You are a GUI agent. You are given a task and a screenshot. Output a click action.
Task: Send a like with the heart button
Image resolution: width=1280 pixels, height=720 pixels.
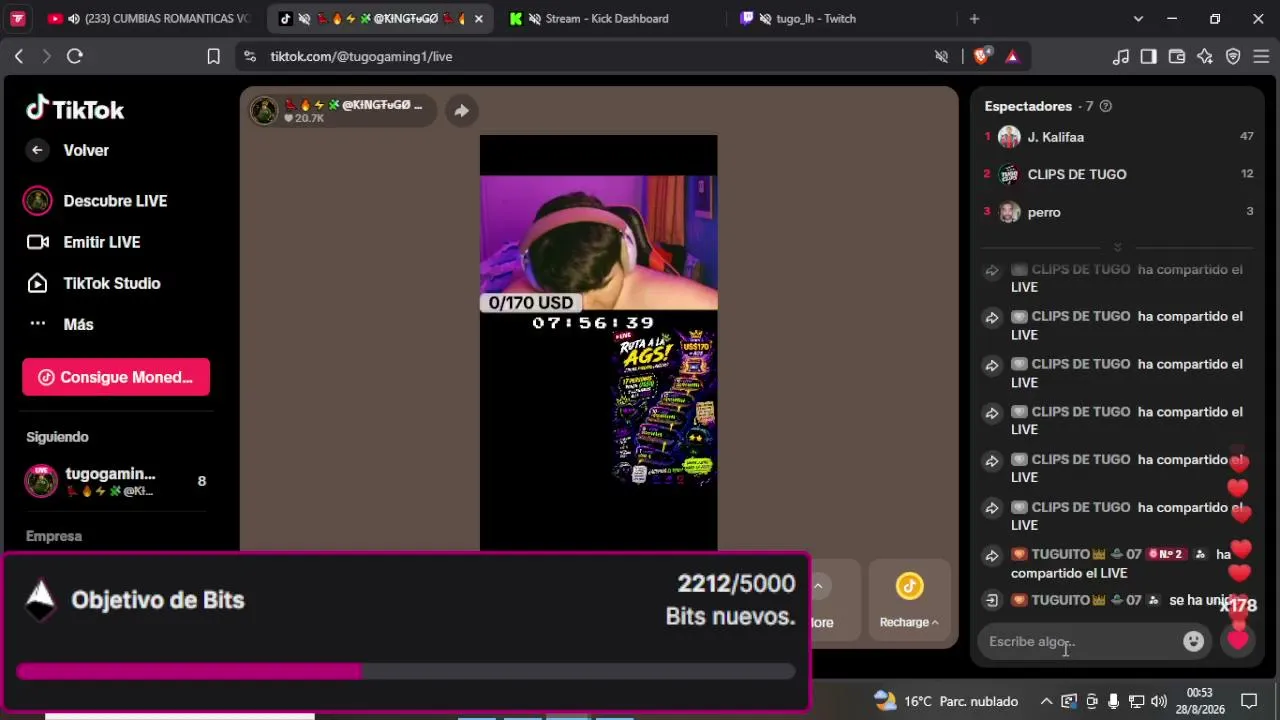(1238, 641)
